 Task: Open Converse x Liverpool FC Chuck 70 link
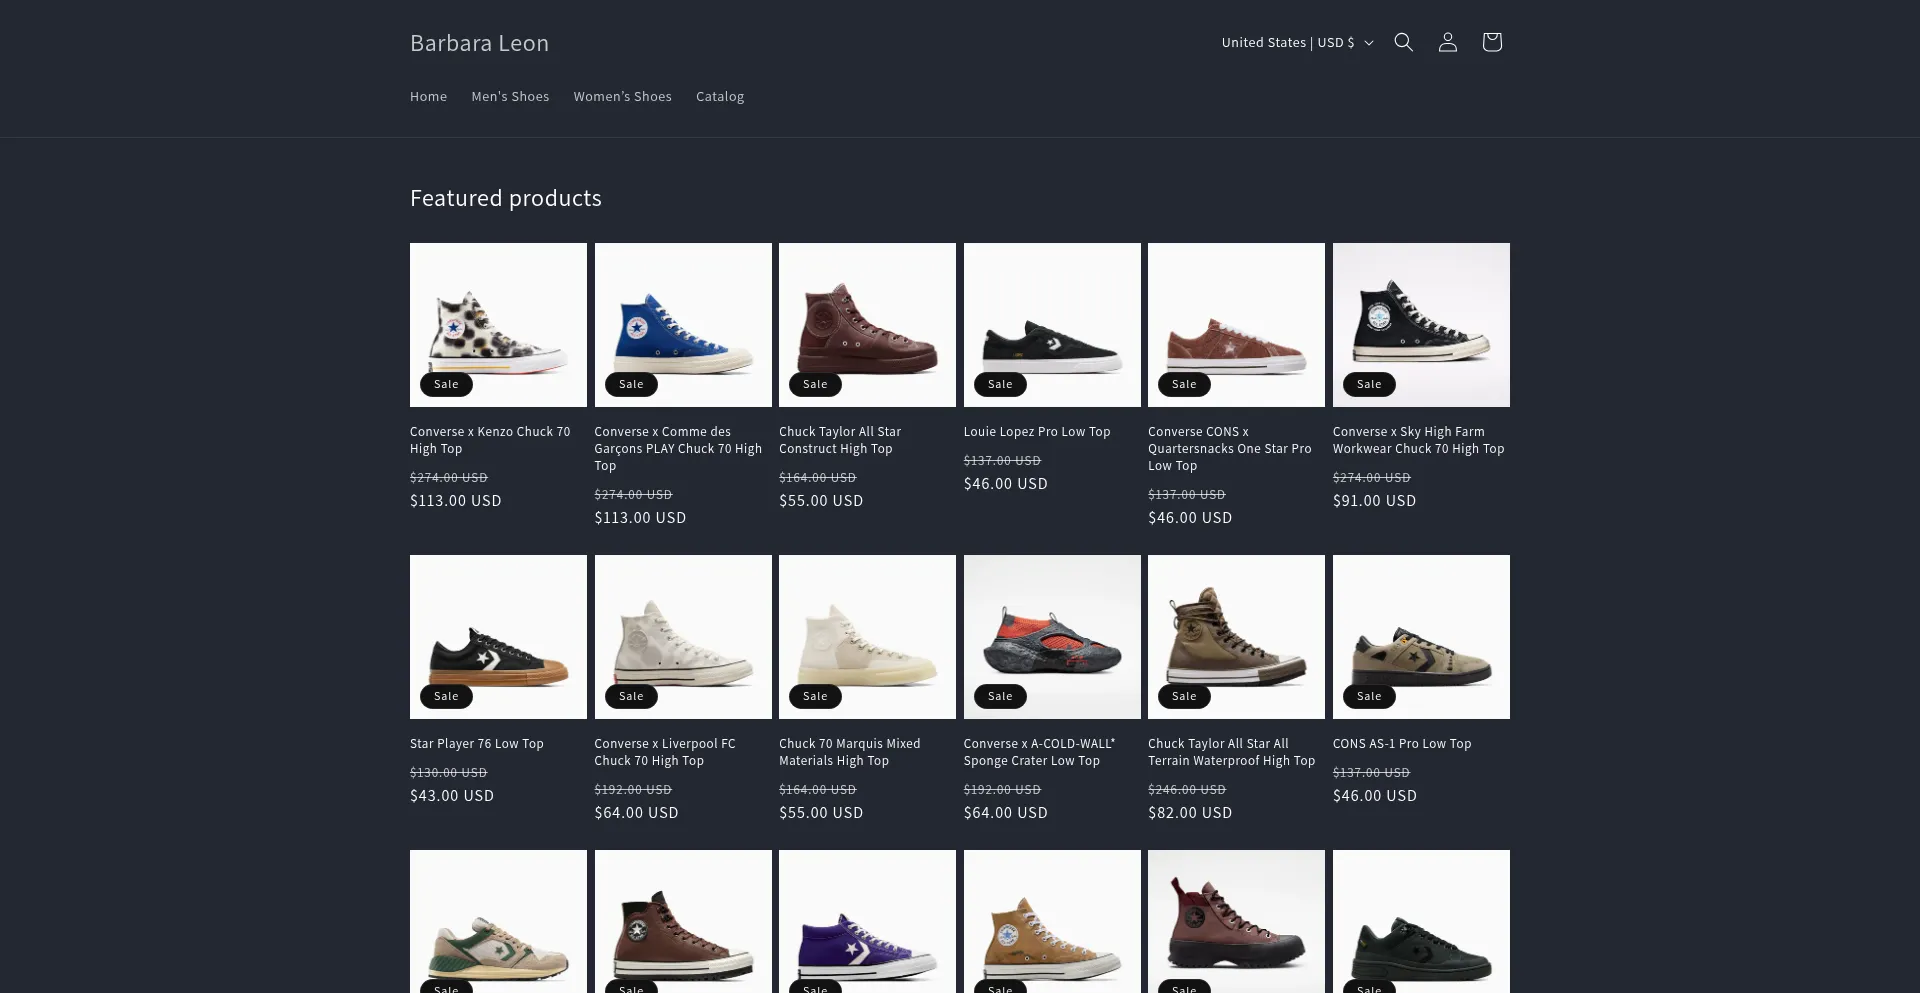665,752
